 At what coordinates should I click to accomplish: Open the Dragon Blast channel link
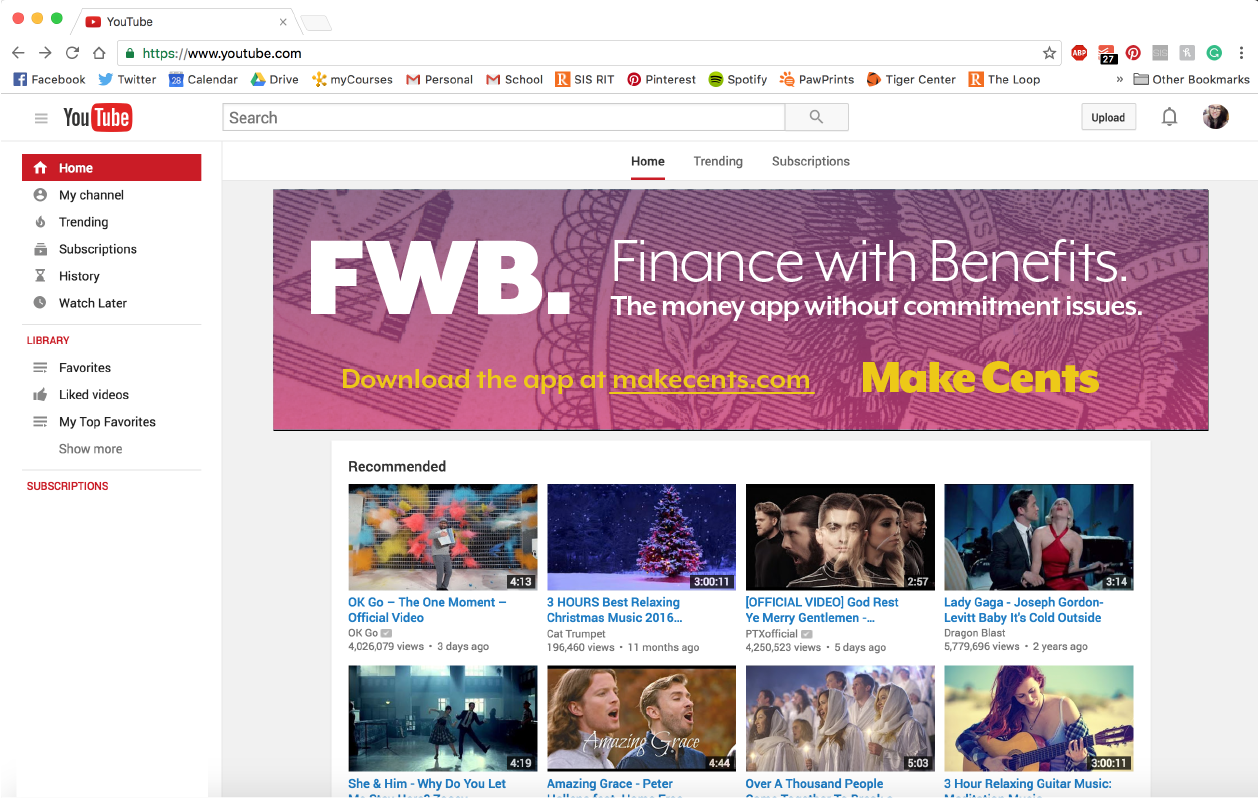[x=976, y=633]
